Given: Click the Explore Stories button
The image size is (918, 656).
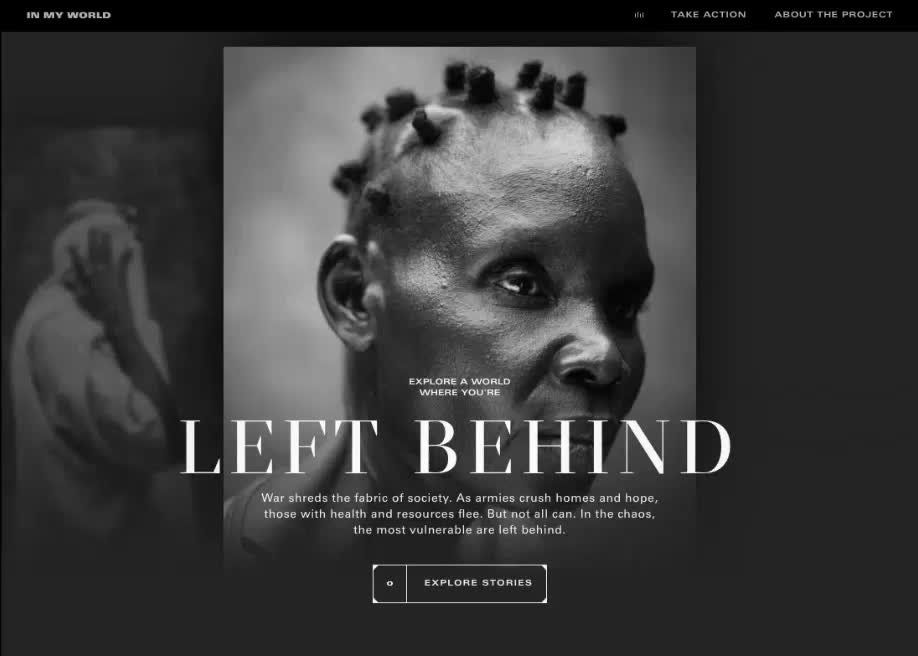Looking at the screenshot, I should (460, 583).
